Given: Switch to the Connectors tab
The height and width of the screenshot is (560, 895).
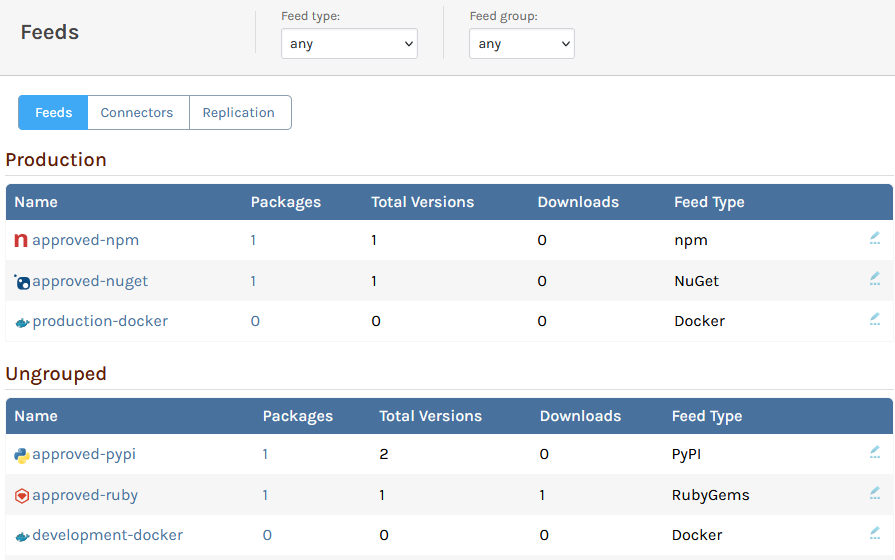Looking at the screenshot, I should [x=137, y=113].
